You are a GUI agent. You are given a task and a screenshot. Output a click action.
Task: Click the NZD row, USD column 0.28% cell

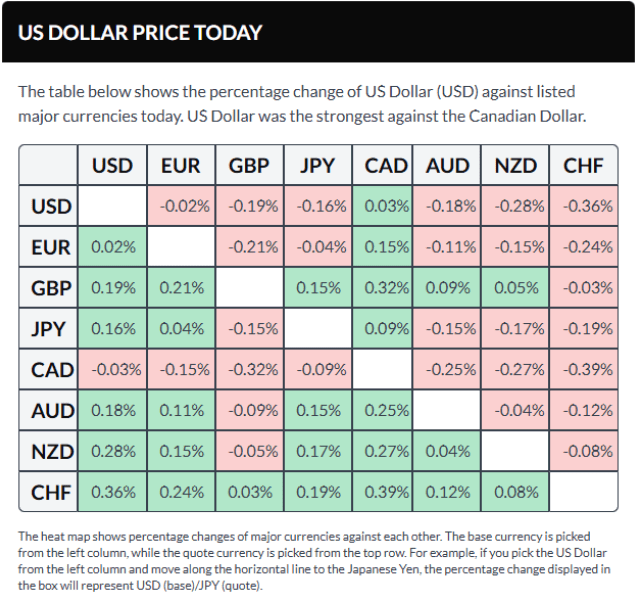[x=112, y=451]
